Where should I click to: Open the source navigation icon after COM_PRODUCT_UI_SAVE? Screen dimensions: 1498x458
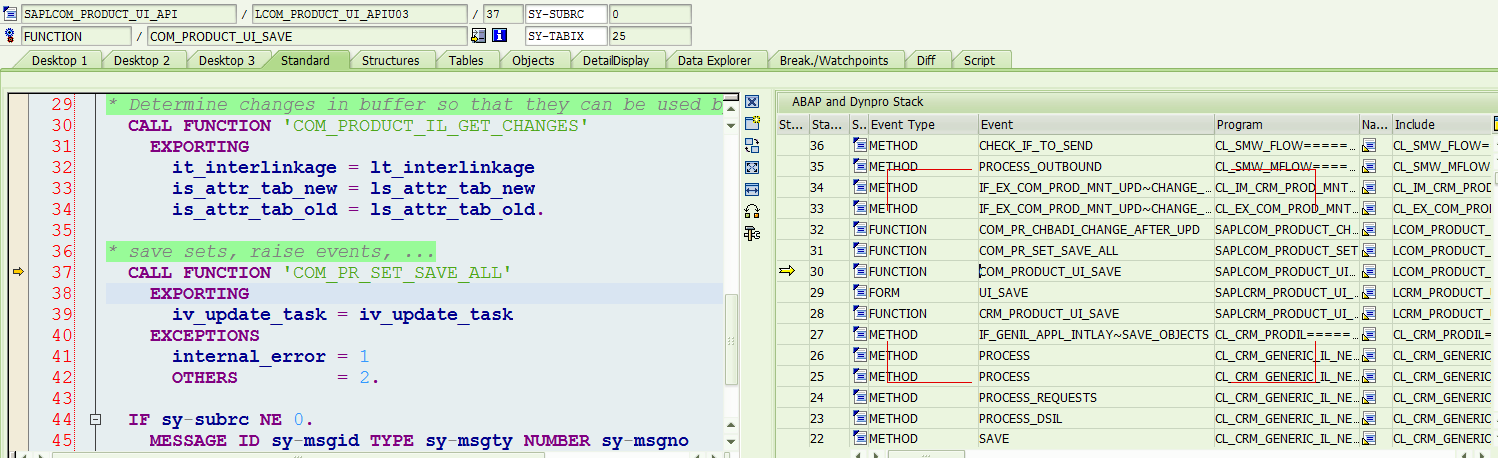point(478,36)
